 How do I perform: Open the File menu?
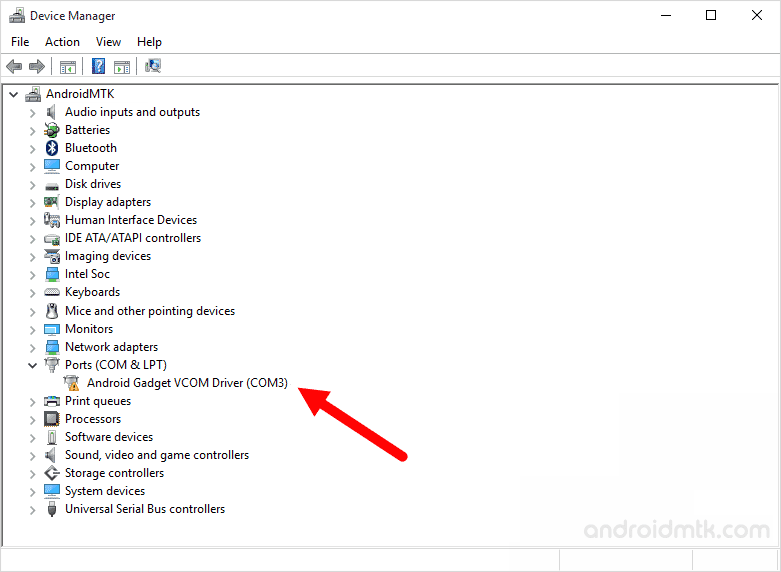point(20,42)
